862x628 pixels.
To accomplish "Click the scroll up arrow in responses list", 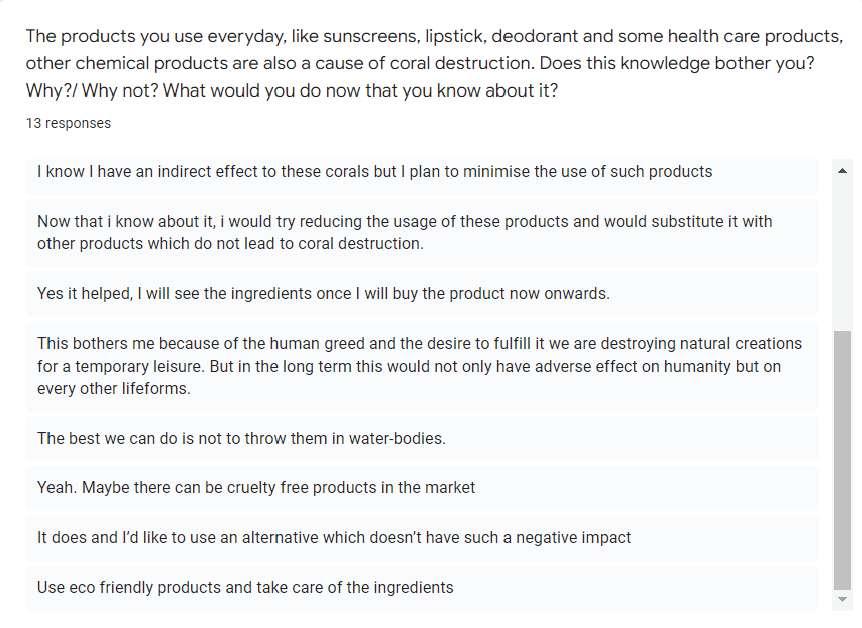I will [x=842, y=171].
